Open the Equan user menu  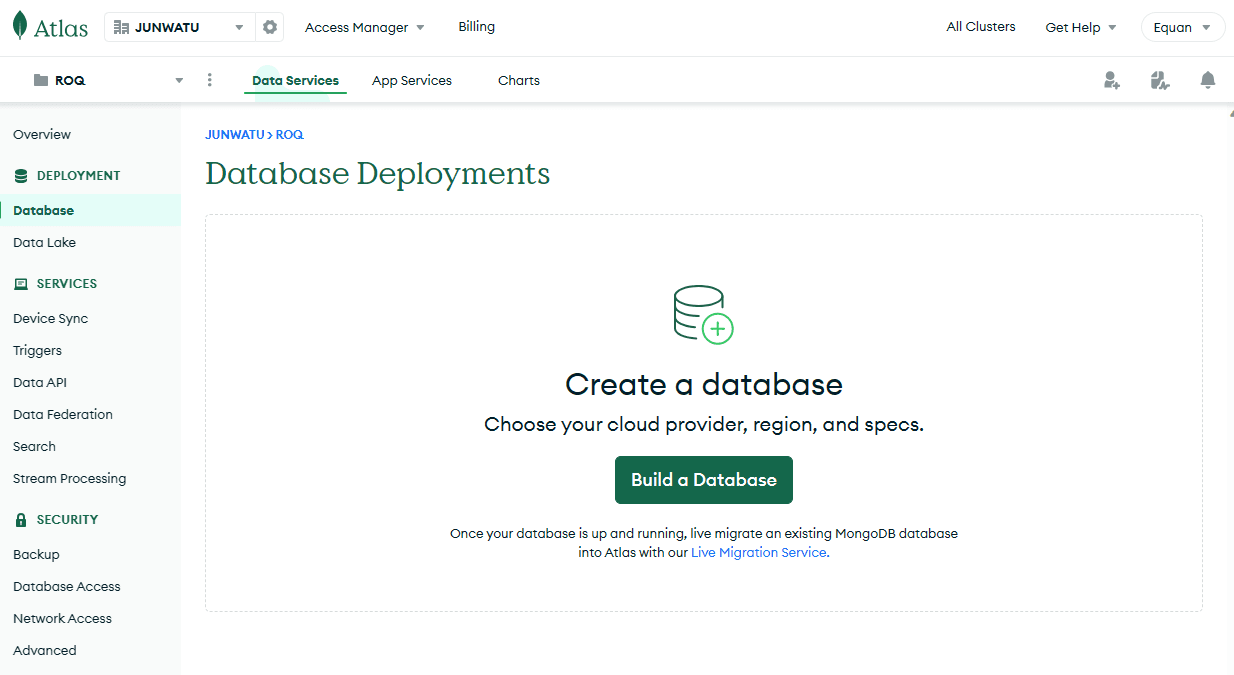tap(1183, 27)
